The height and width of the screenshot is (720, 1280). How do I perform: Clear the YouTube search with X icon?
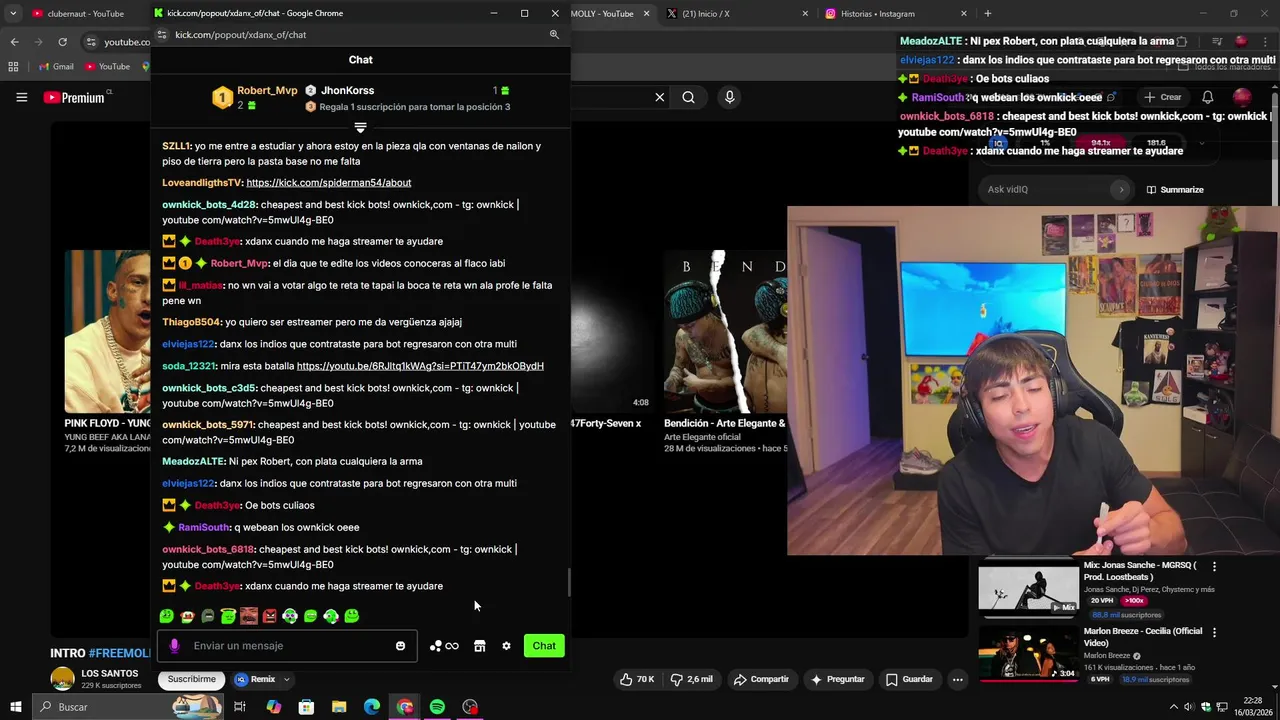(x=660, y=97)
